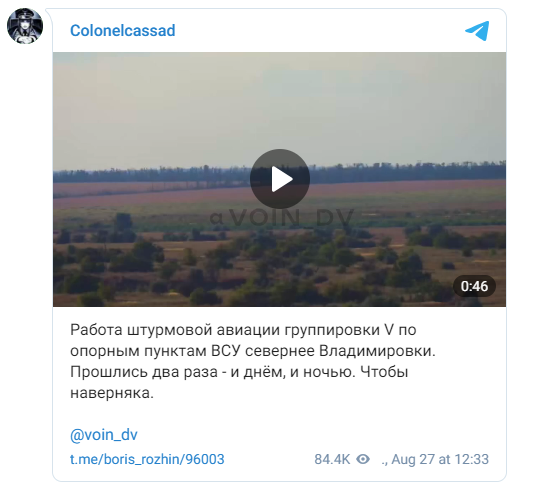
Task: Click the 84.4K view count
Action: coord(332,459)
